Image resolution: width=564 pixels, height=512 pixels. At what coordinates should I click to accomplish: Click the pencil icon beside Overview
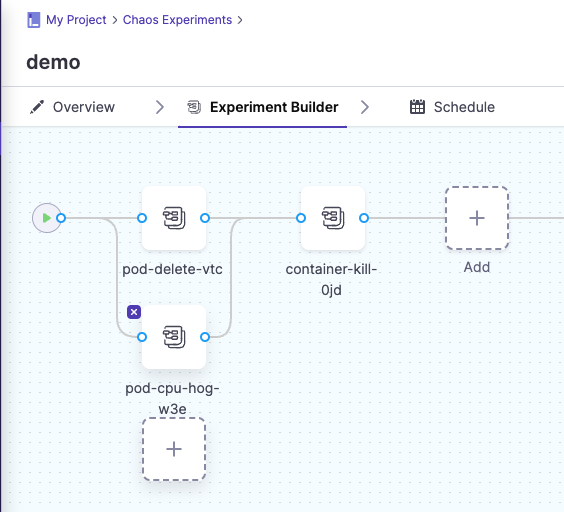click(x=37, y=107)
